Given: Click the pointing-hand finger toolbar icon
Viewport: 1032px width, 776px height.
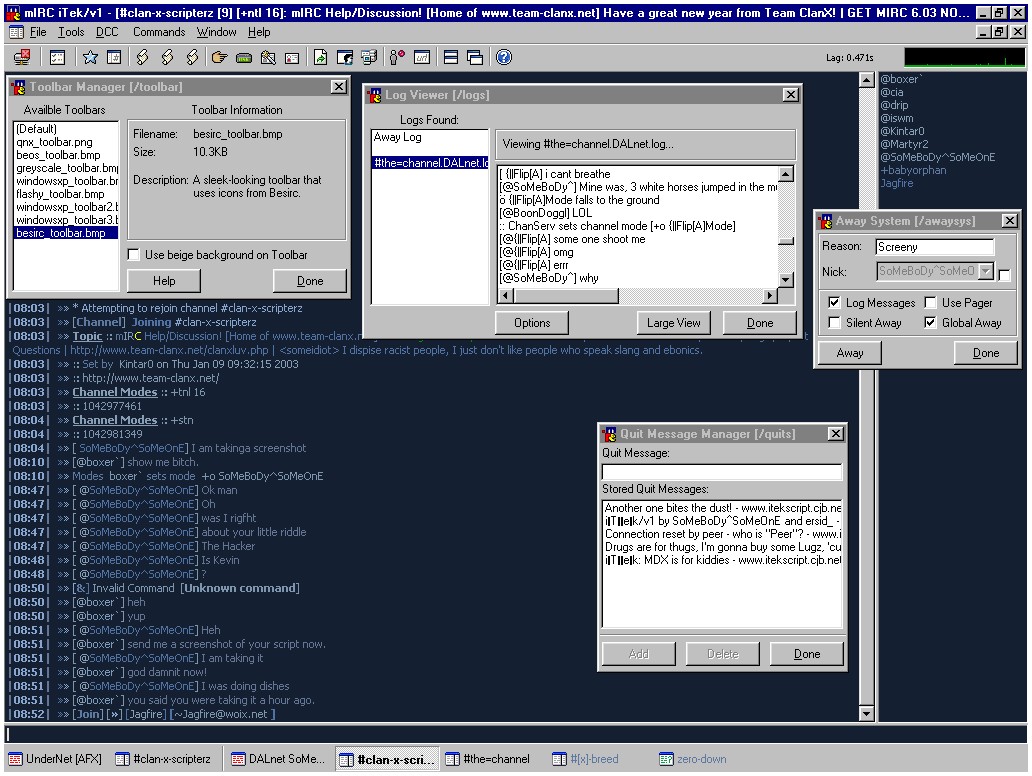Looking at the screenshot, I should pos(219,58).
